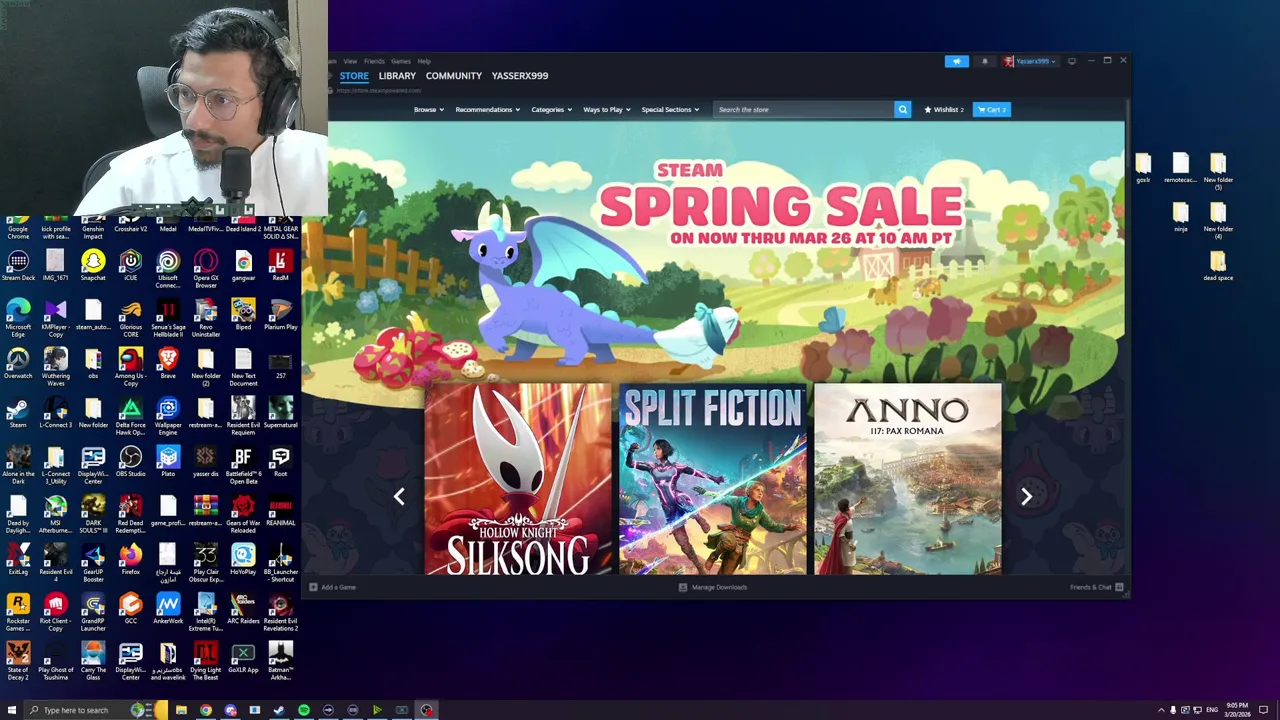This screenshot has width=1280, height=720.
Task: Select the Among Us - Copy icon
Action: tap(130, 366)
